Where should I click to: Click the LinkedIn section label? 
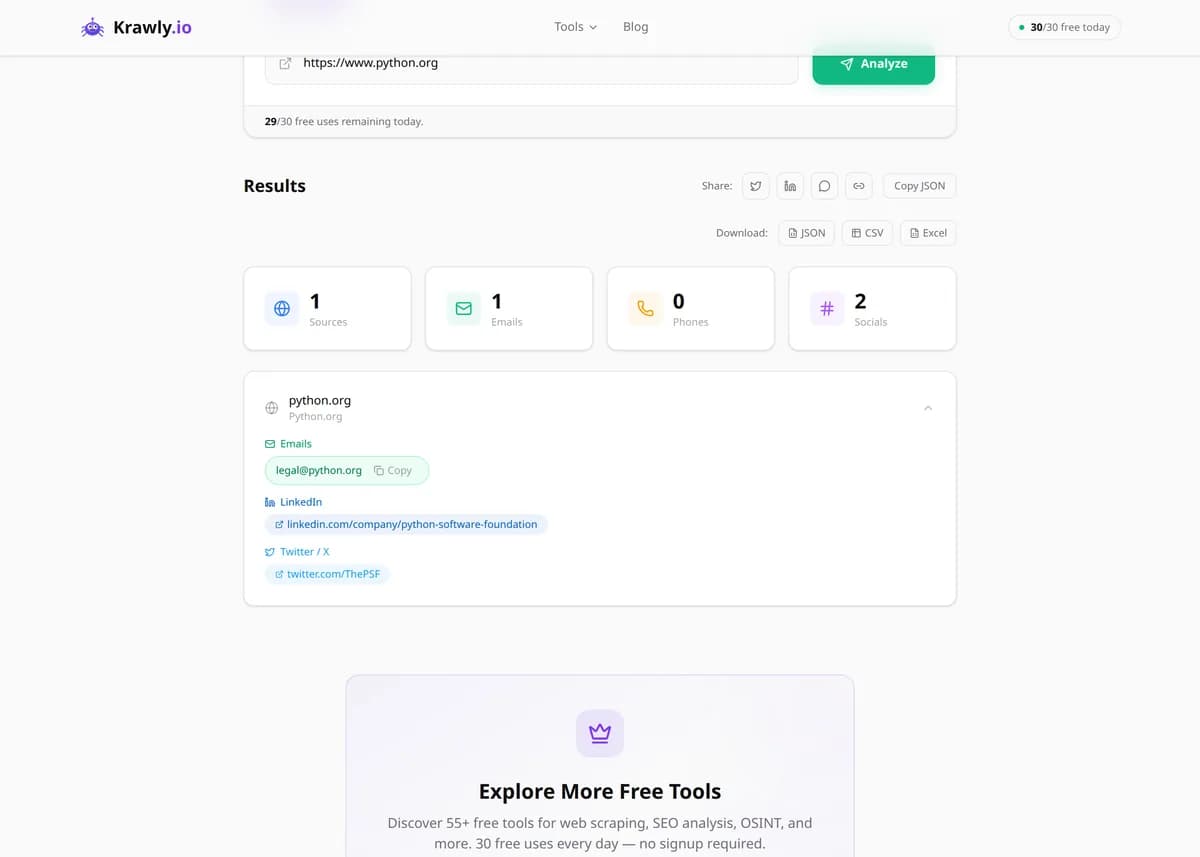pyautogui.click(x=293, y=502)
